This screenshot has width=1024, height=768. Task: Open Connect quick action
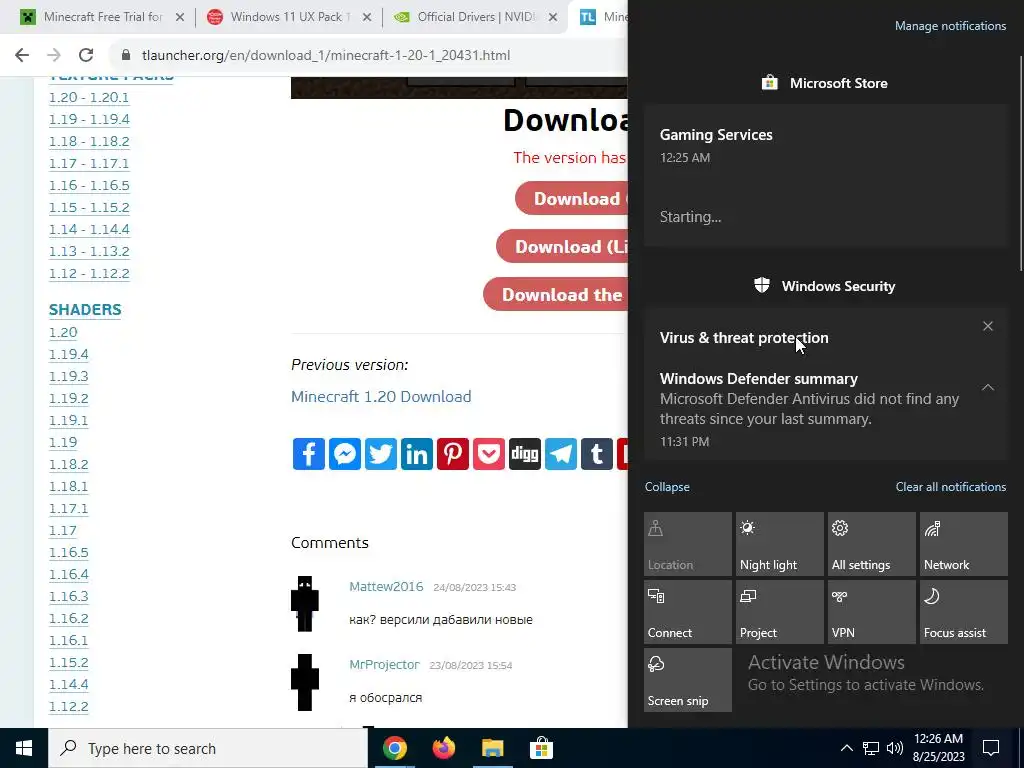point(688,612)
